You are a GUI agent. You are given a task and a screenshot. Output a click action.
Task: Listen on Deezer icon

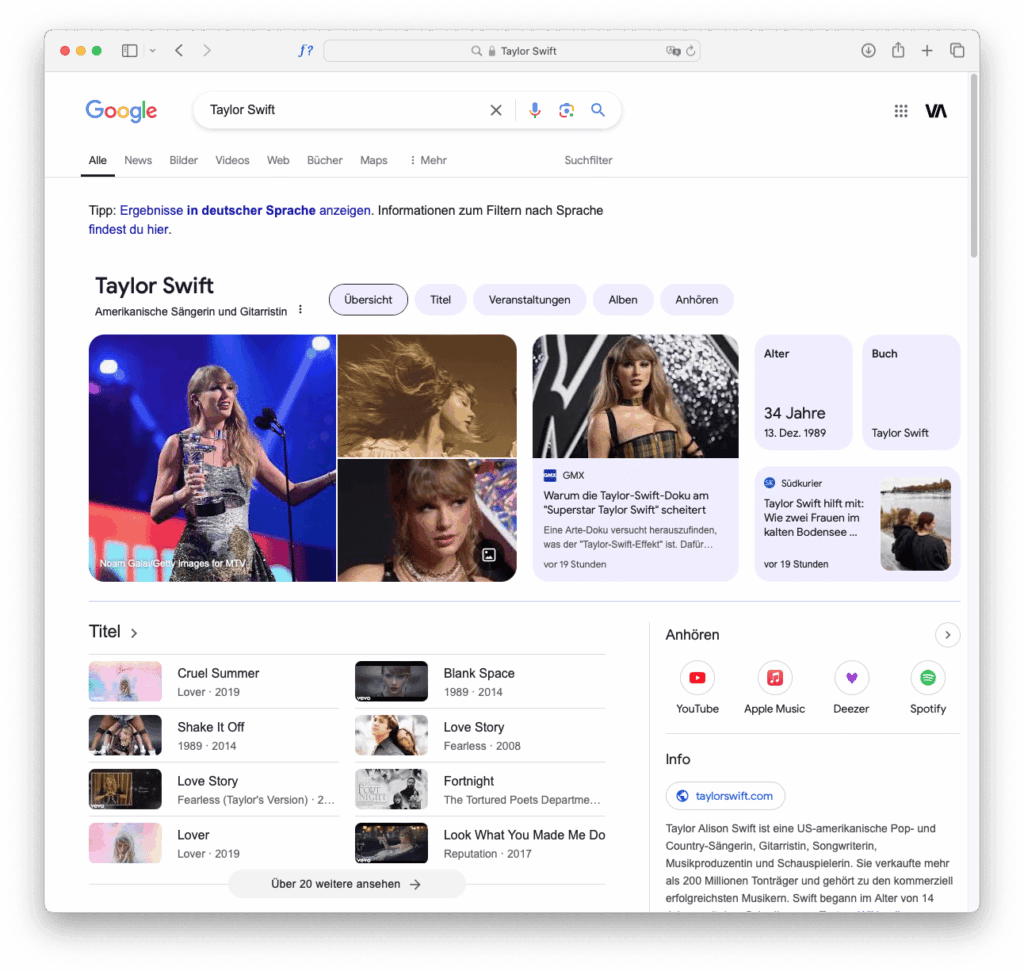(851, 678)
